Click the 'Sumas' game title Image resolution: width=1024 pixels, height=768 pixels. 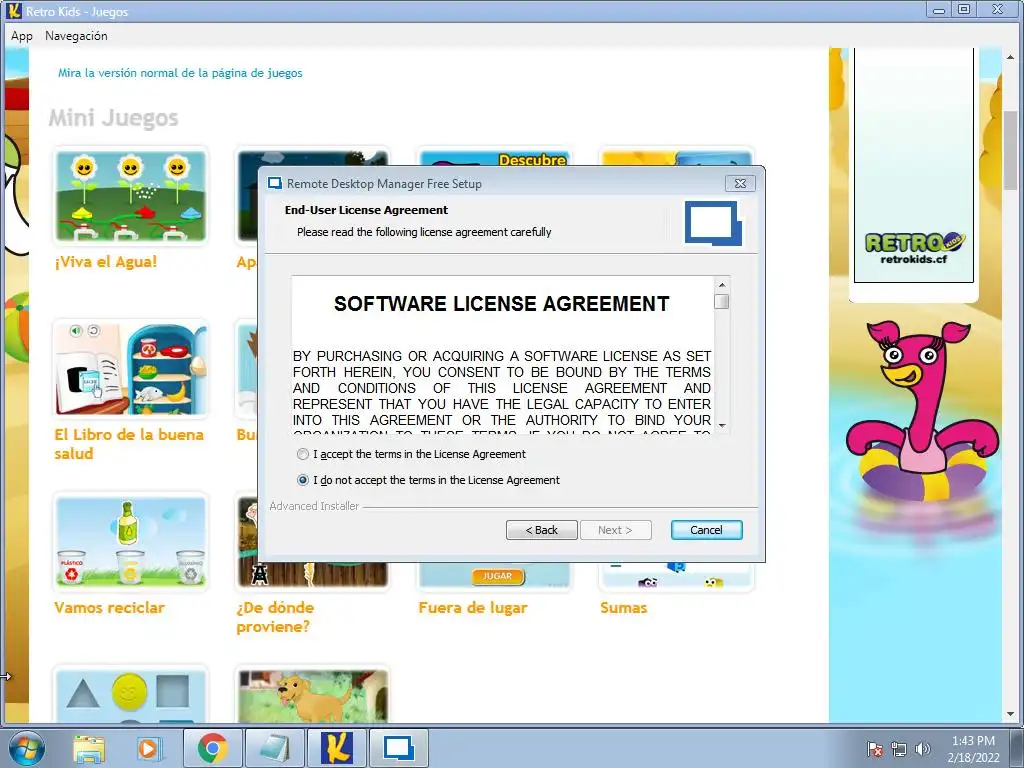coord(624,608)
